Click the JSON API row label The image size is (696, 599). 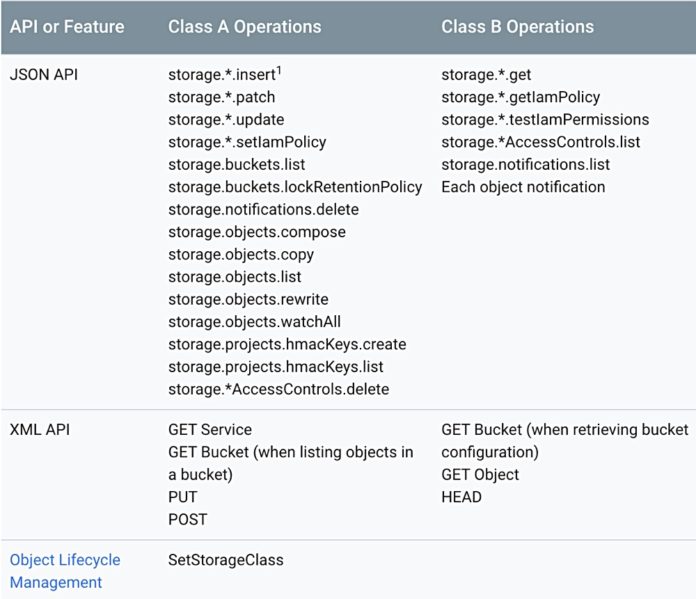pos(43,75)
